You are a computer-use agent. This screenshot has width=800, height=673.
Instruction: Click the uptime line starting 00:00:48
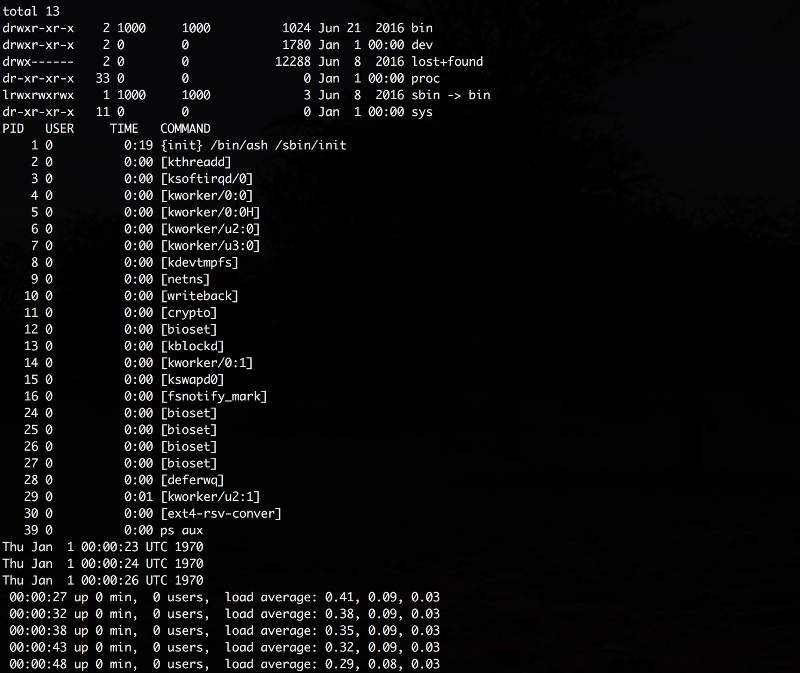pyautogui.click(x=224, y=664)
